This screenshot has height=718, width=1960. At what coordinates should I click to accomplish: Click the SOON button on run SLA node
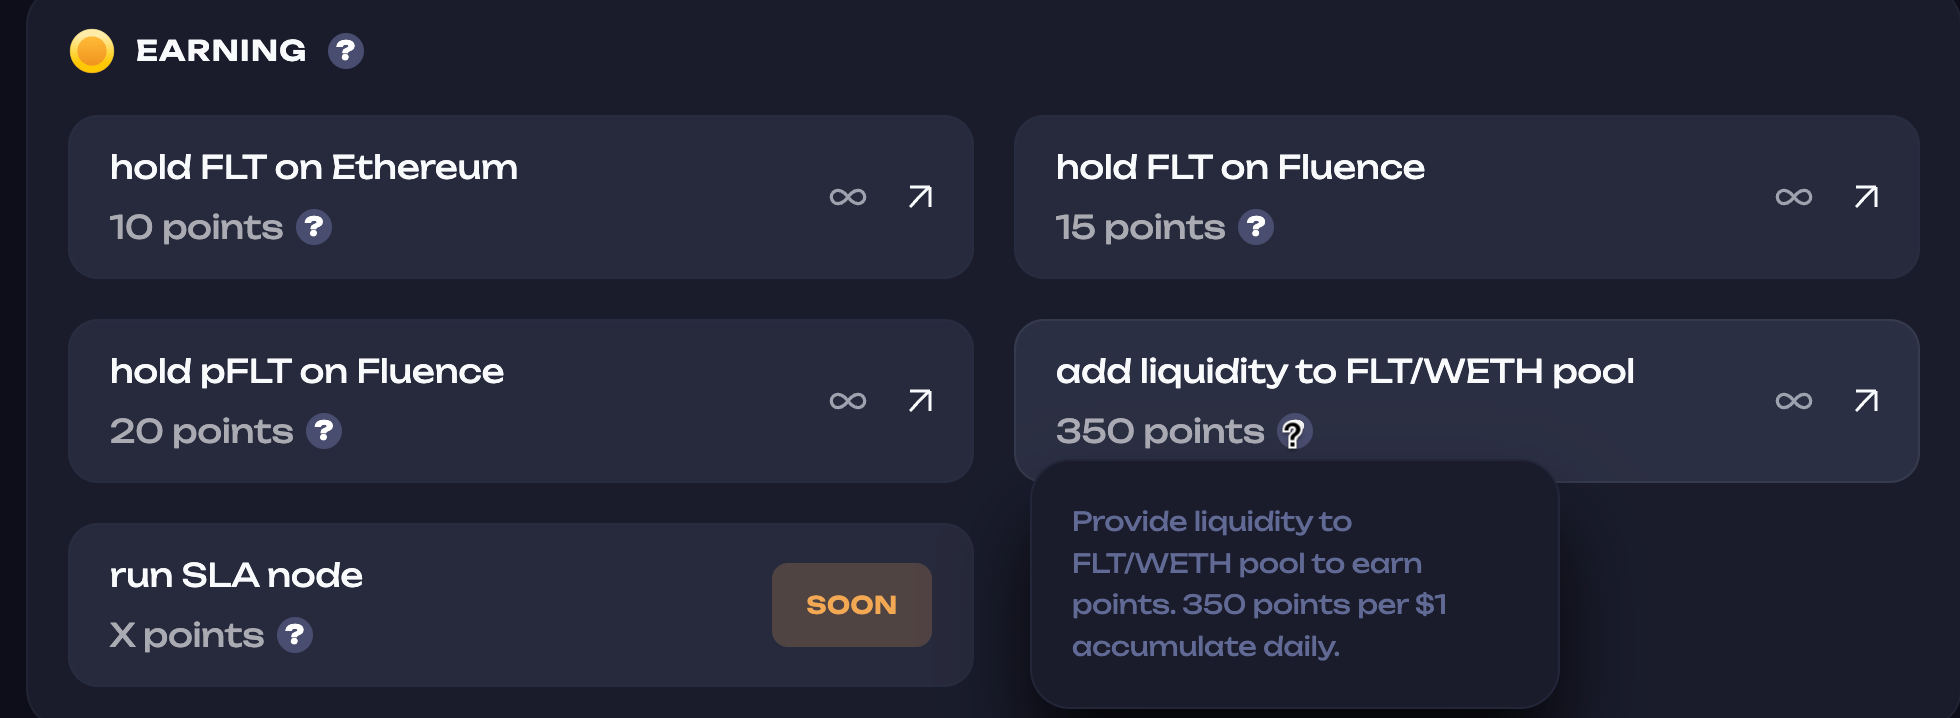[852, 605]
